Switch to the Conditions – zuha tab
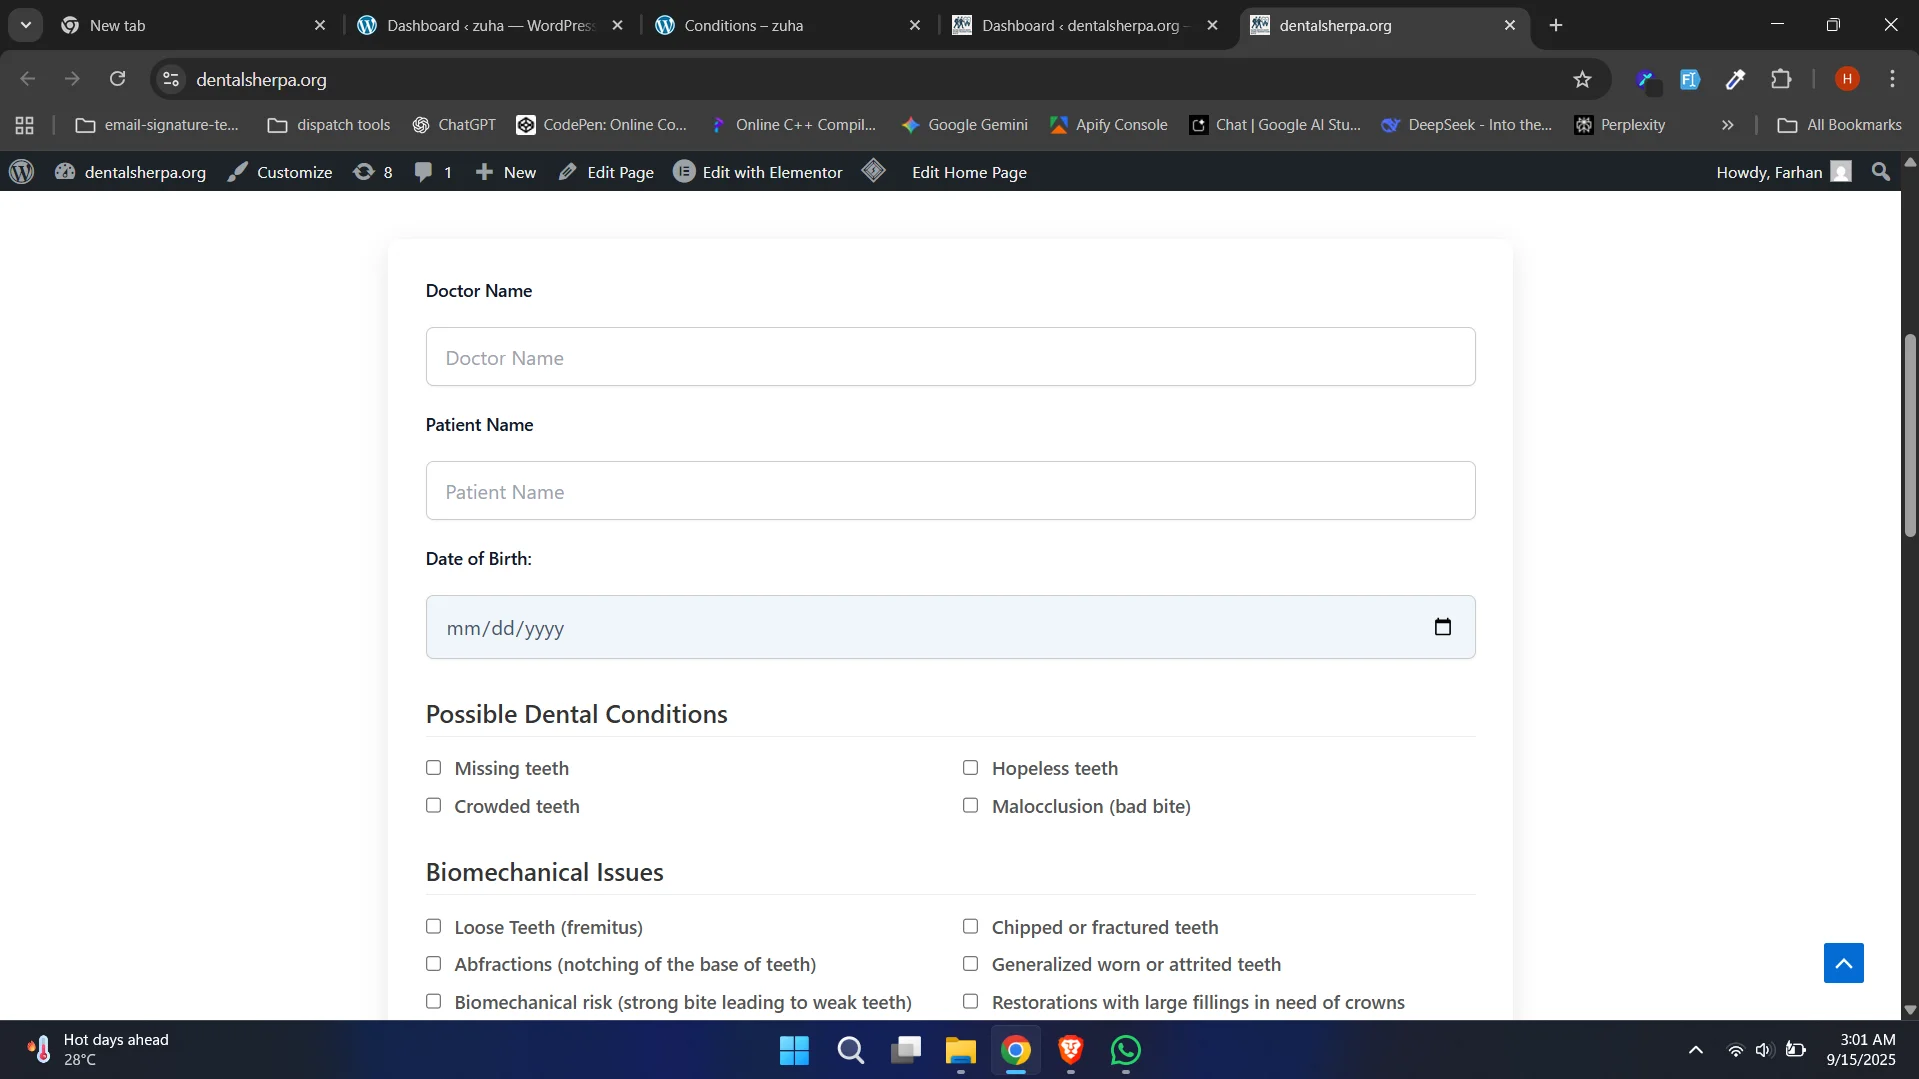The width and height of the screenshot is (1919, 1079). pyautogui.click(x=789, y=25)
